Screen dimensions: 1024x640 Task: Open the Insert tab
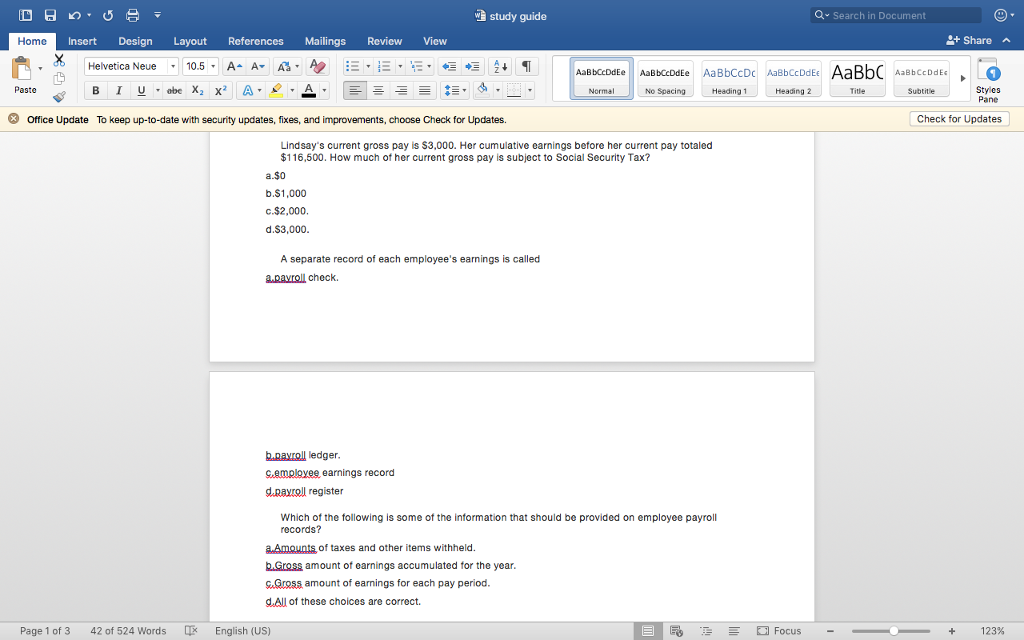point(82,41)
